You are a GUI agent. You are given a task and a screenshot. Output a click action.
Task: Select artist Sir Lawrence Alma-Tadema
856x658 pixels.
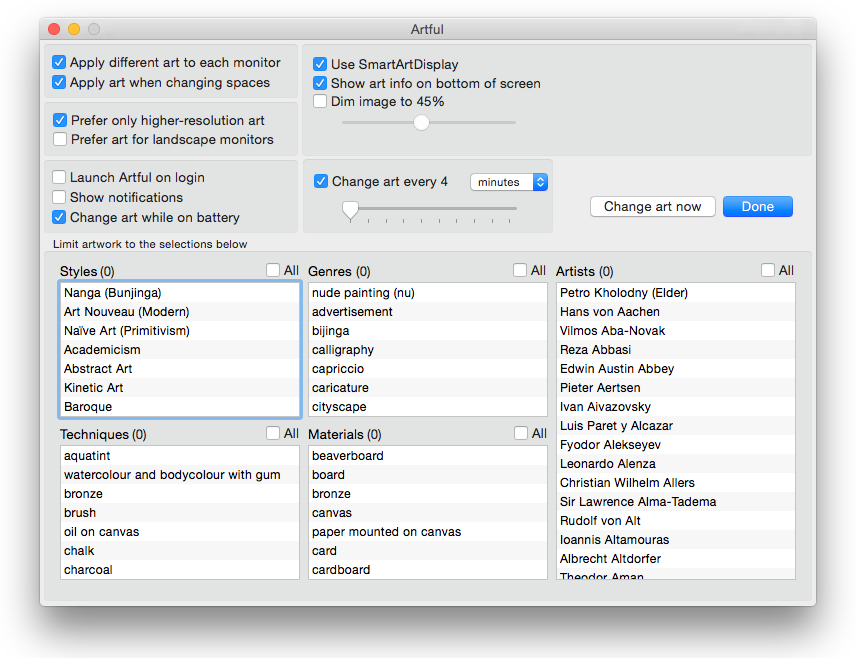pyautogui.click(x=676, y=502)
